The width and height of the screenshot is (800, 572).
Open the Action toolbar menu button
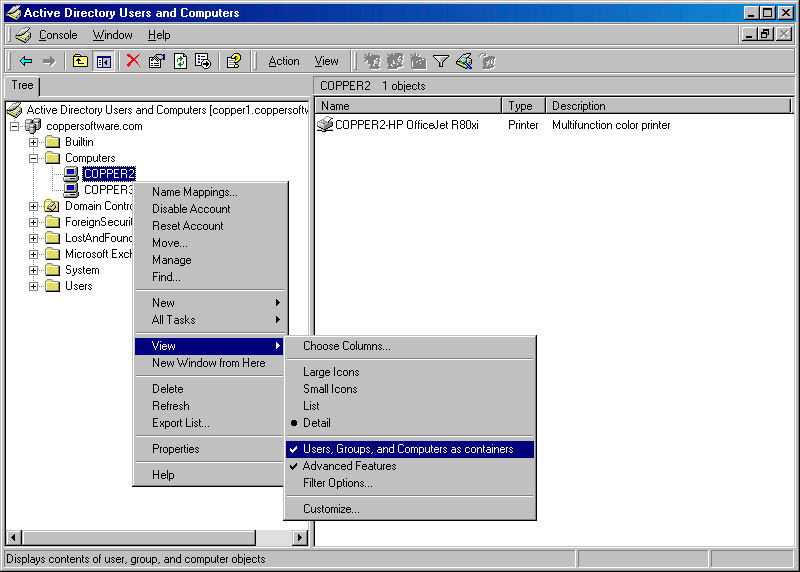[x=284, y=61]
